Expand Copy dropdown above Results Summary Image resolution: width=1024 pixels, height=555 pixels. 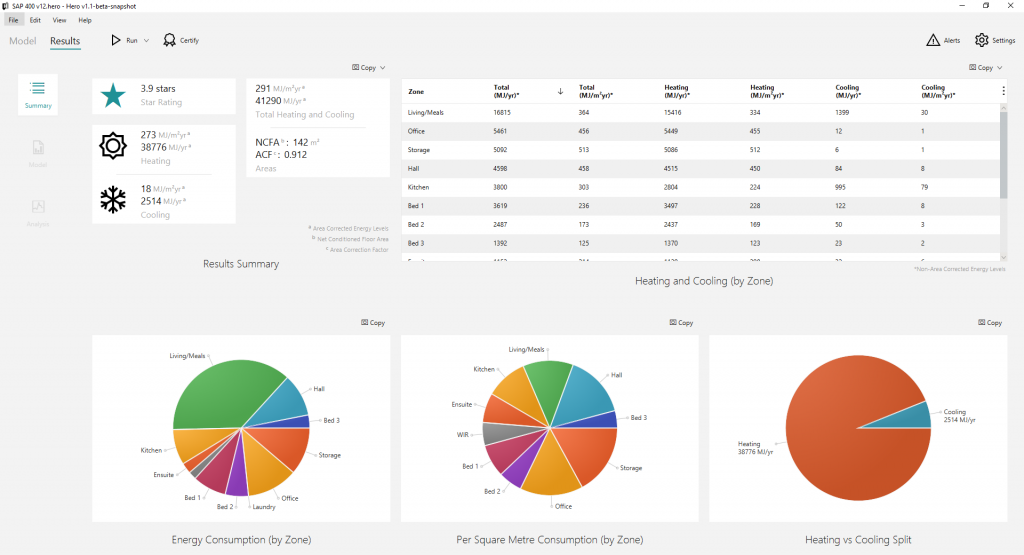(x=383, y=68)
